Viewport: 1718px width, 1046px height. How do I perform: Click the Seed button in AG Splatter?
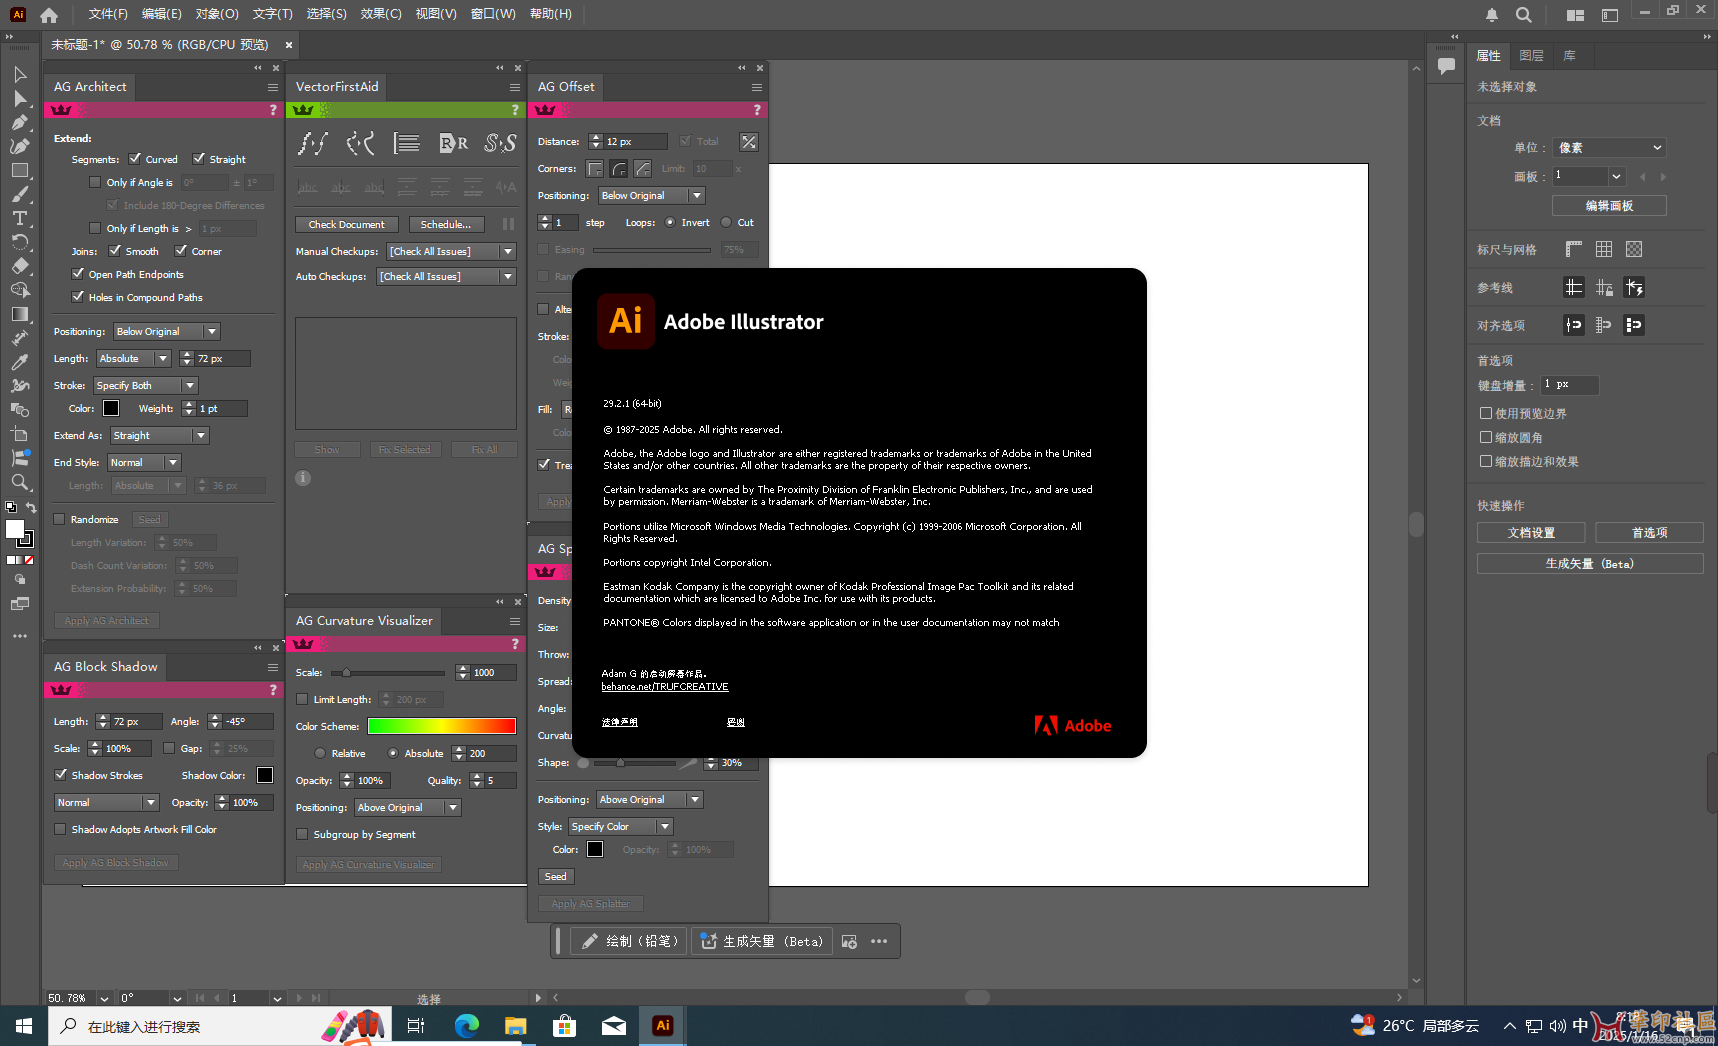(x=555, y=877)
